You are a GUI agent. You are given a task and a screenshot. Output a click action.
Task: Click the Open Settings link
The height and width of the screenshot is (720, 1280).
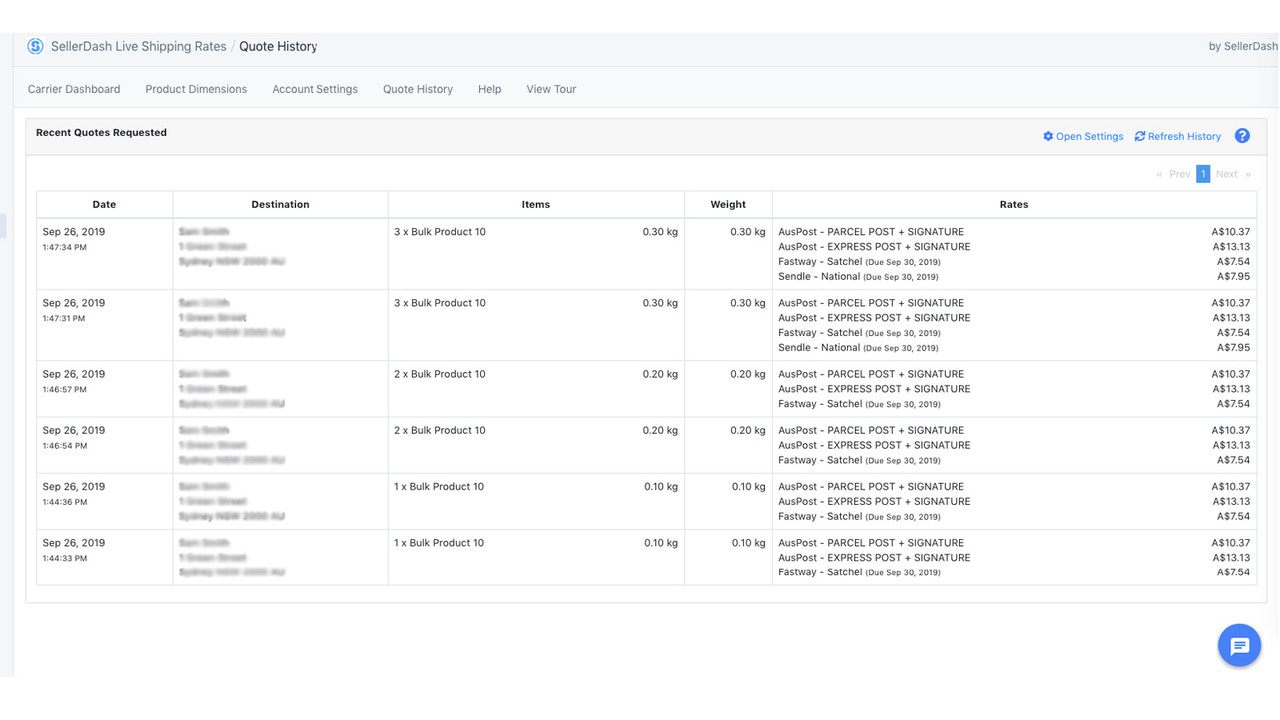point(1090,136)
